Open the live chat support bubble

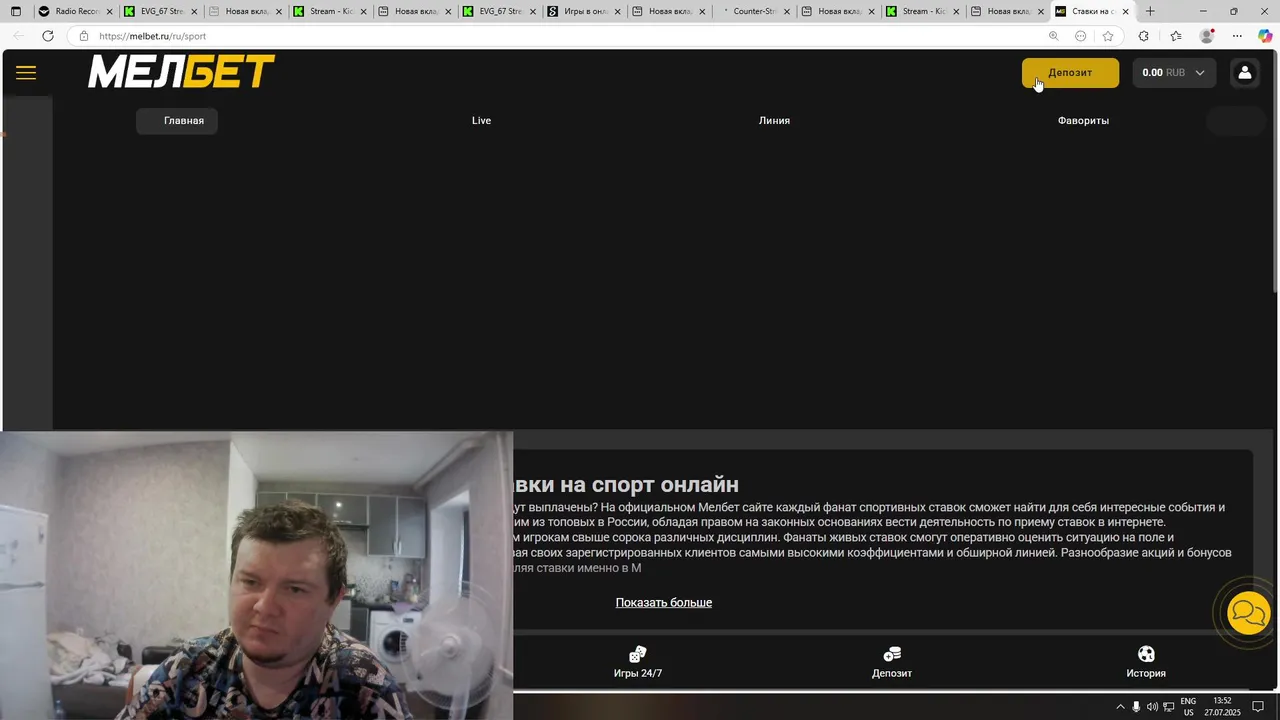tap(1248, 613)
